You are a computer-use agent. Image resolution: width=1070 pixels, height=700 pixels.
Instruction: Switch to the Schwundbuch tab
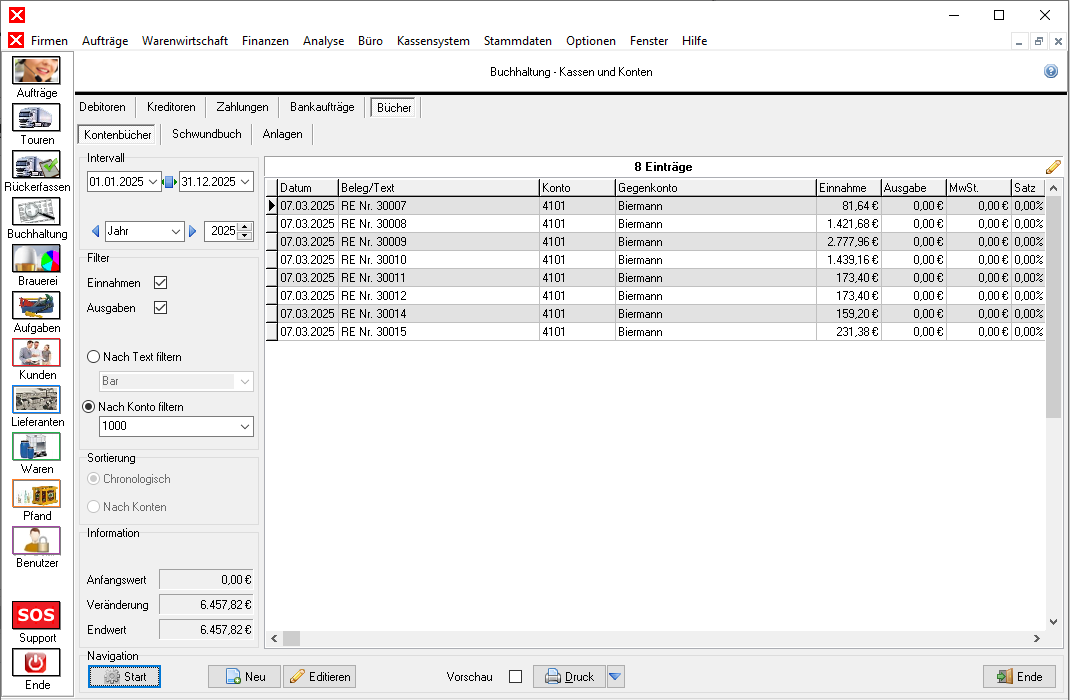206,134
